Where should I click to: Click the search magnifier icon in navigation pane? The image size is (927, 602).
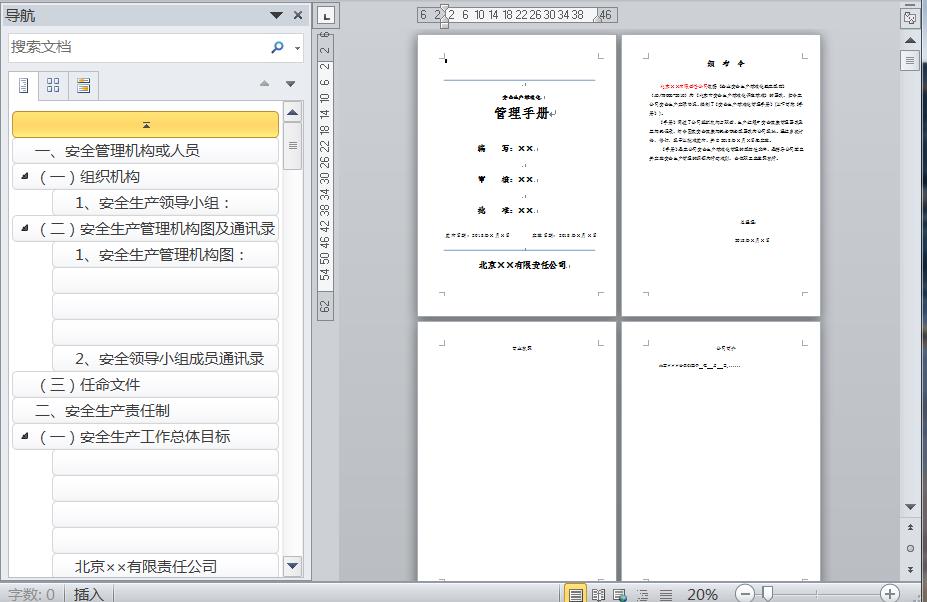tap(277, 47)
